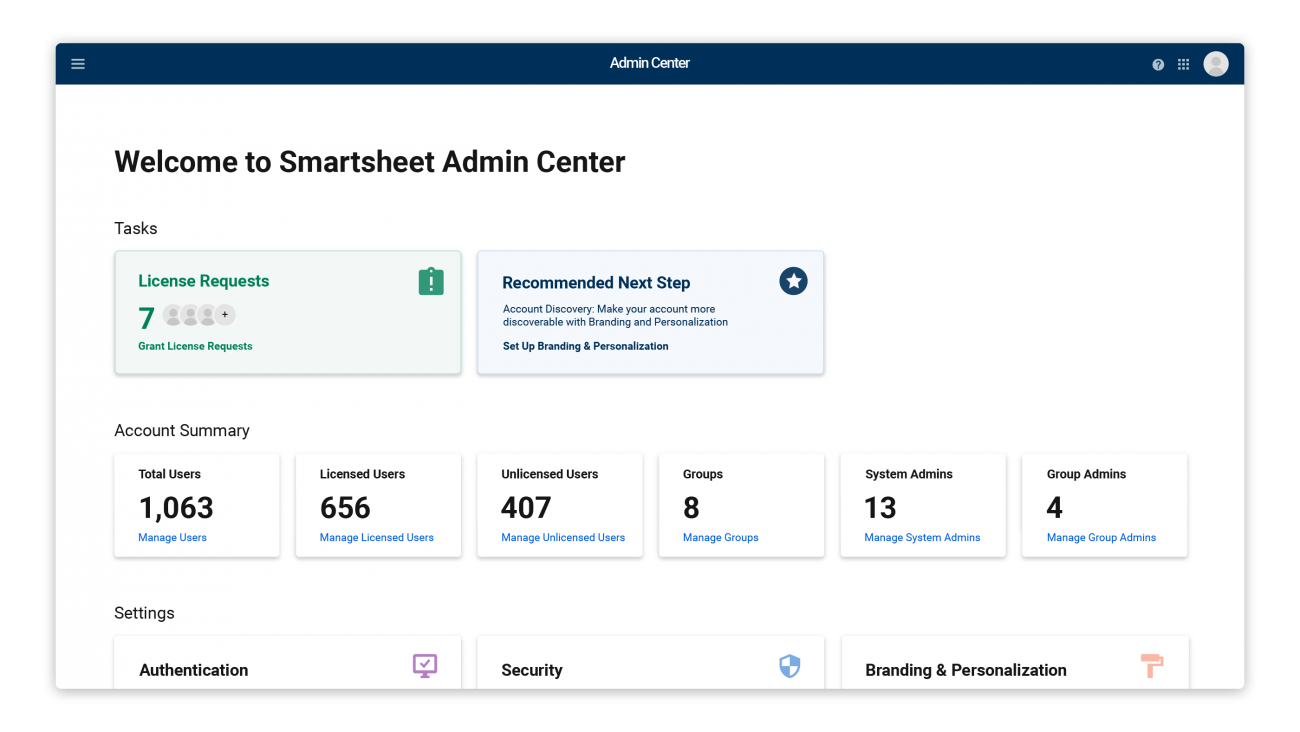Click the star icon on Recommended Next Step
The height and width of the screenshot is (732, 1300).
(793, 281)
